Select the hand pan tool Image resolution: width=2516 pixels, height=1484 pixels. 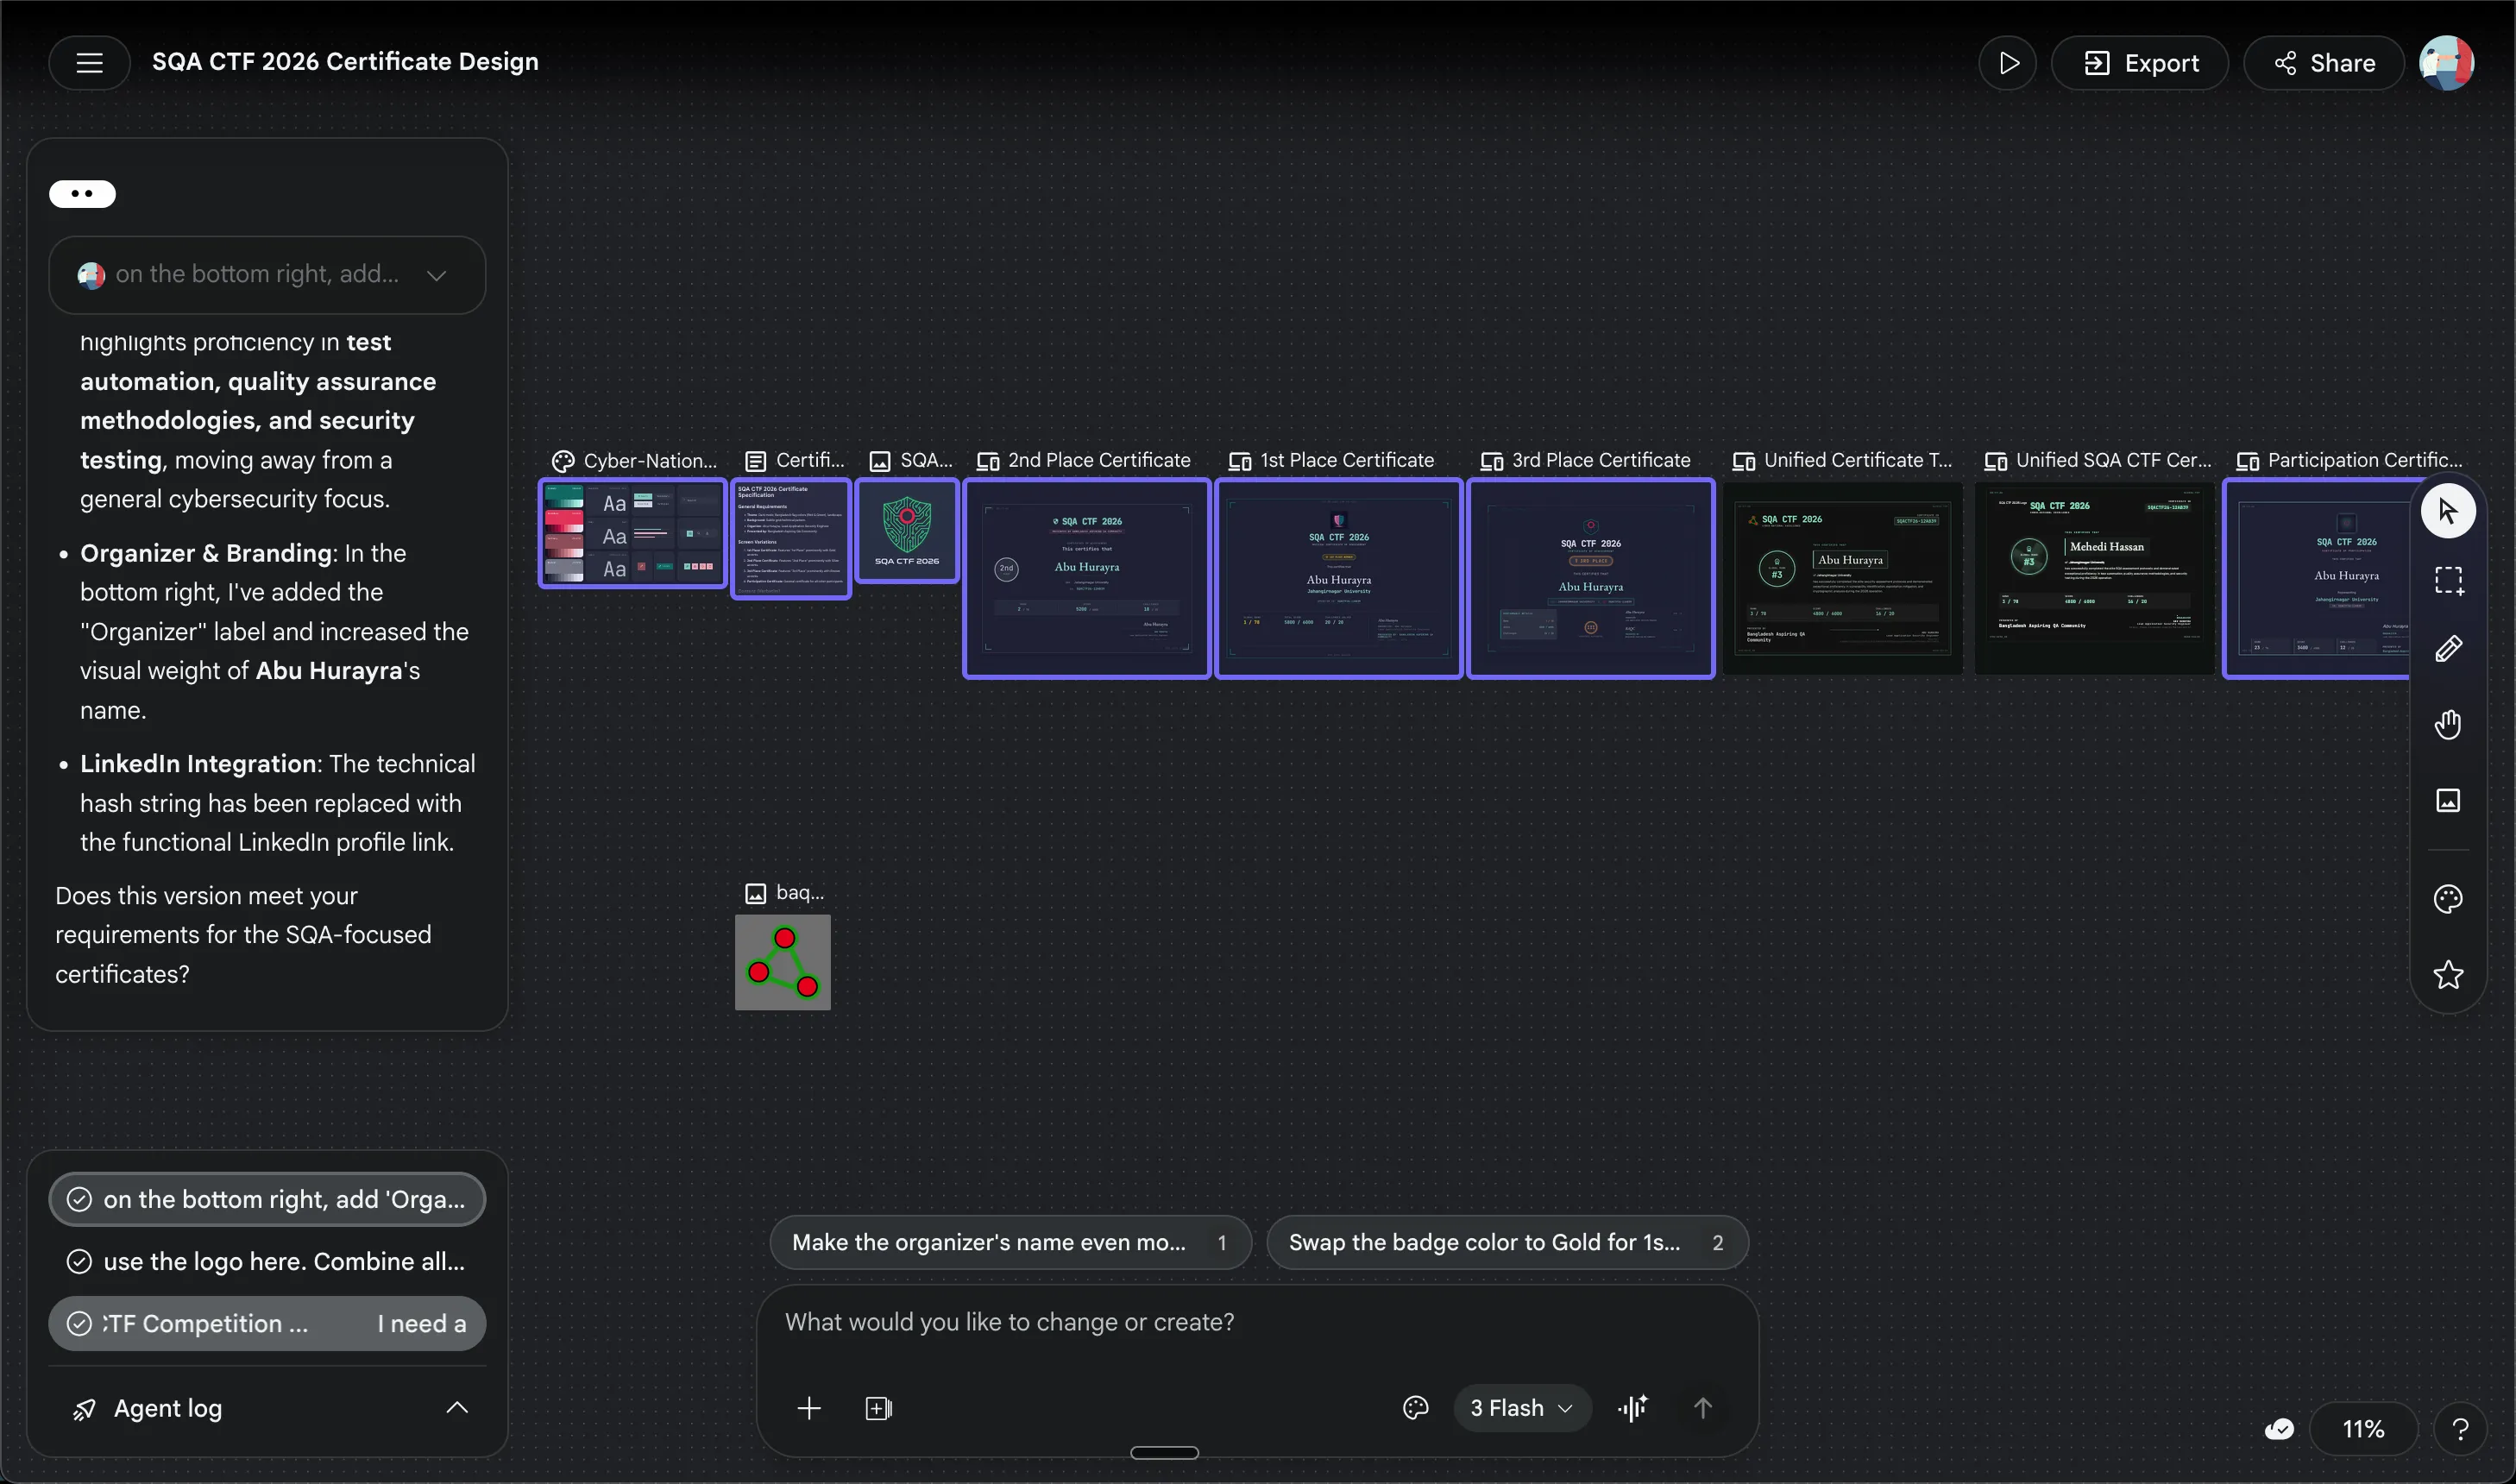[2448, 724]
